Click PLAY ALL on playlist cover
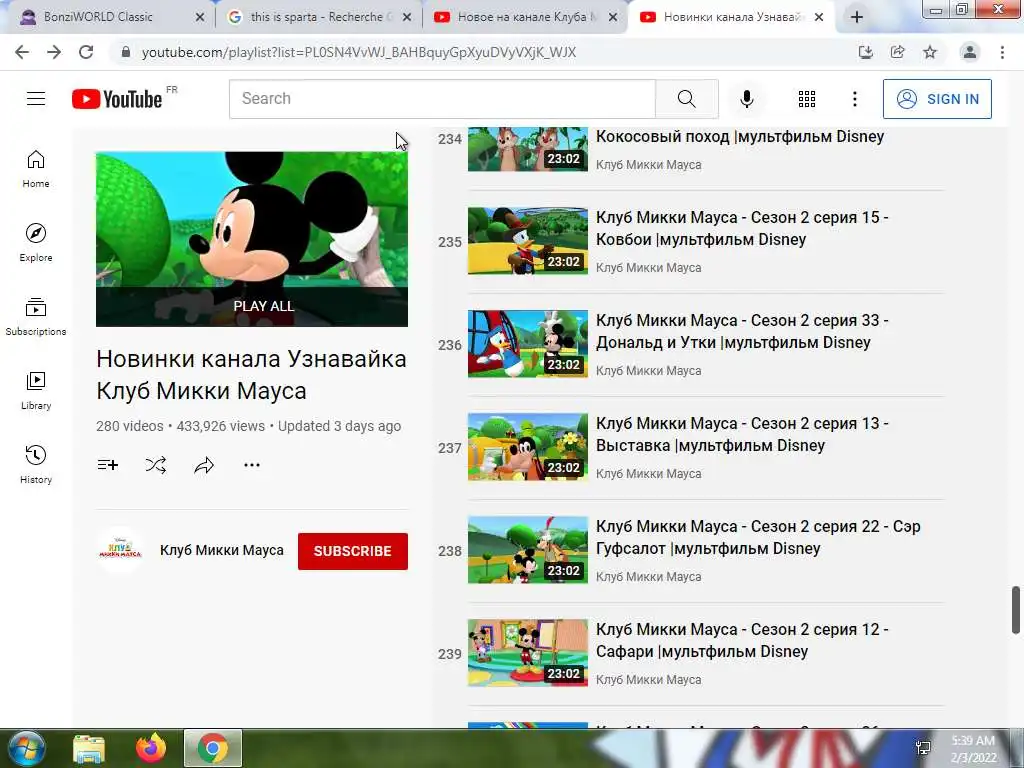The height and width of the screenshot is (768, 1024). 263,306
